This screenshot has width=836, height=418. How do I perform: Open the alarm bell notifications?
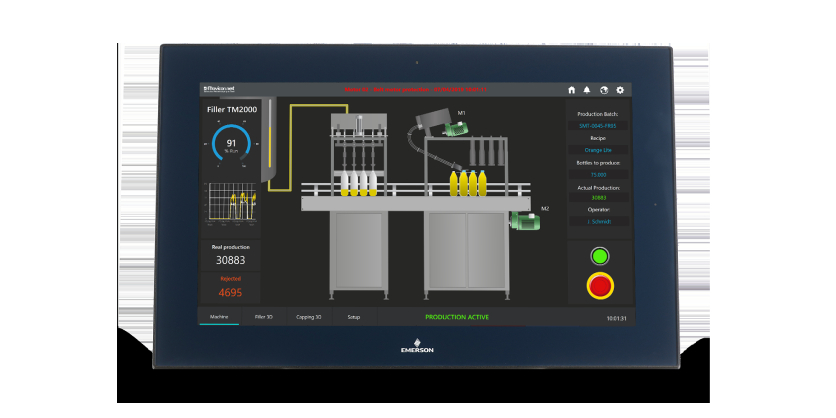coord(586,90)
